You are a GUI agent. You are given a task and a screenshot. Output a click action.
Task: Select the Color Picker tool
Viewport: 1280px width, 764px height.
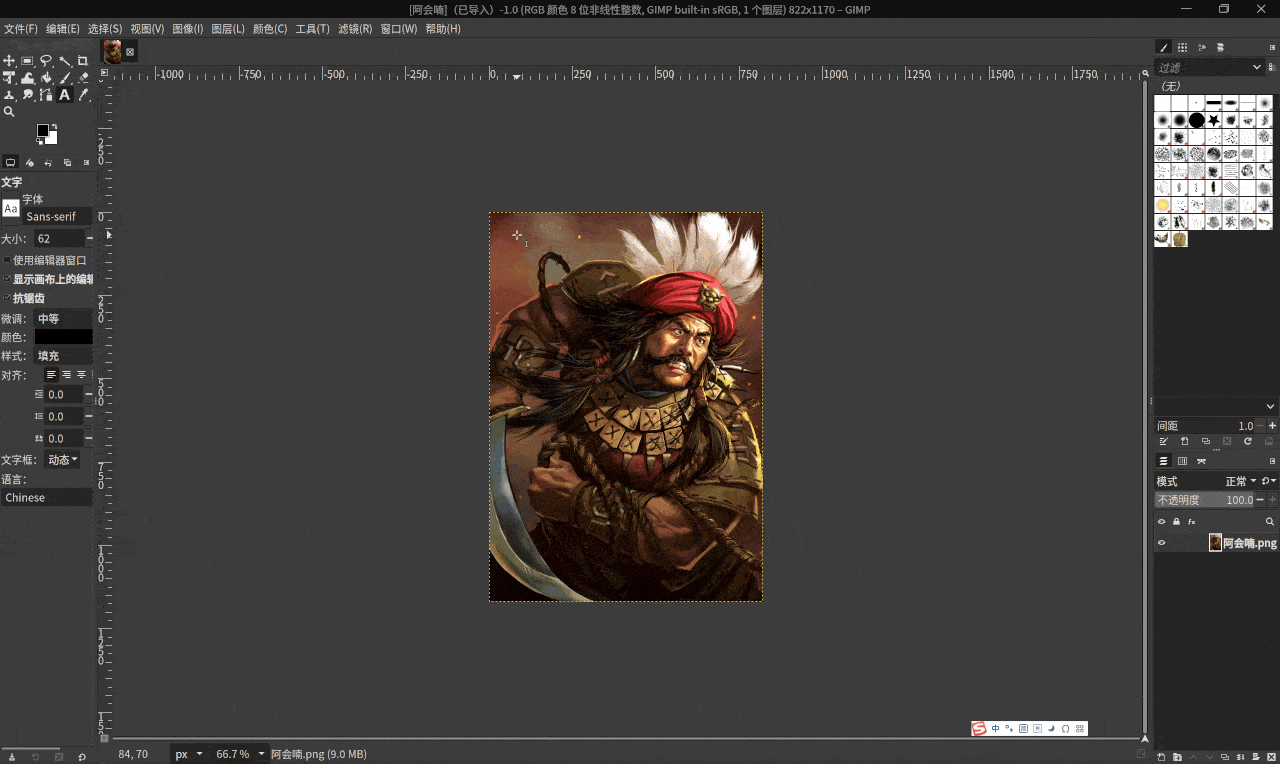pos(83,95)
